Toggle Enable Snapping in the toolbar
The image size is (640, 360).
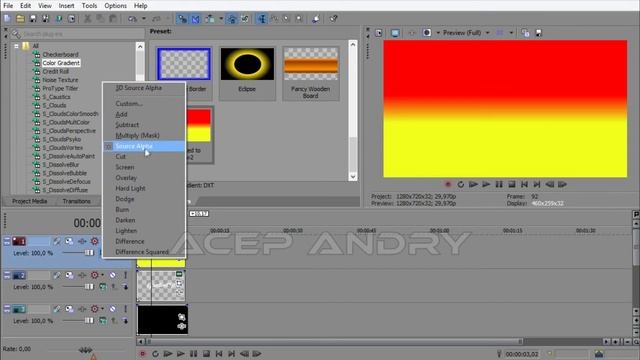(182, 19)
